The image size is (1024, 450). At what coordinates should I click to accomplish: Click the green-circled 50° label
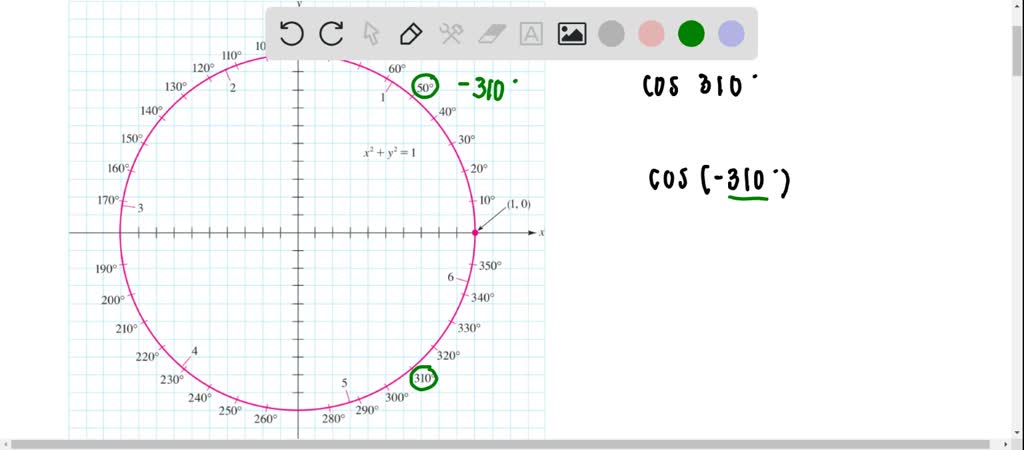pos(425,88)
